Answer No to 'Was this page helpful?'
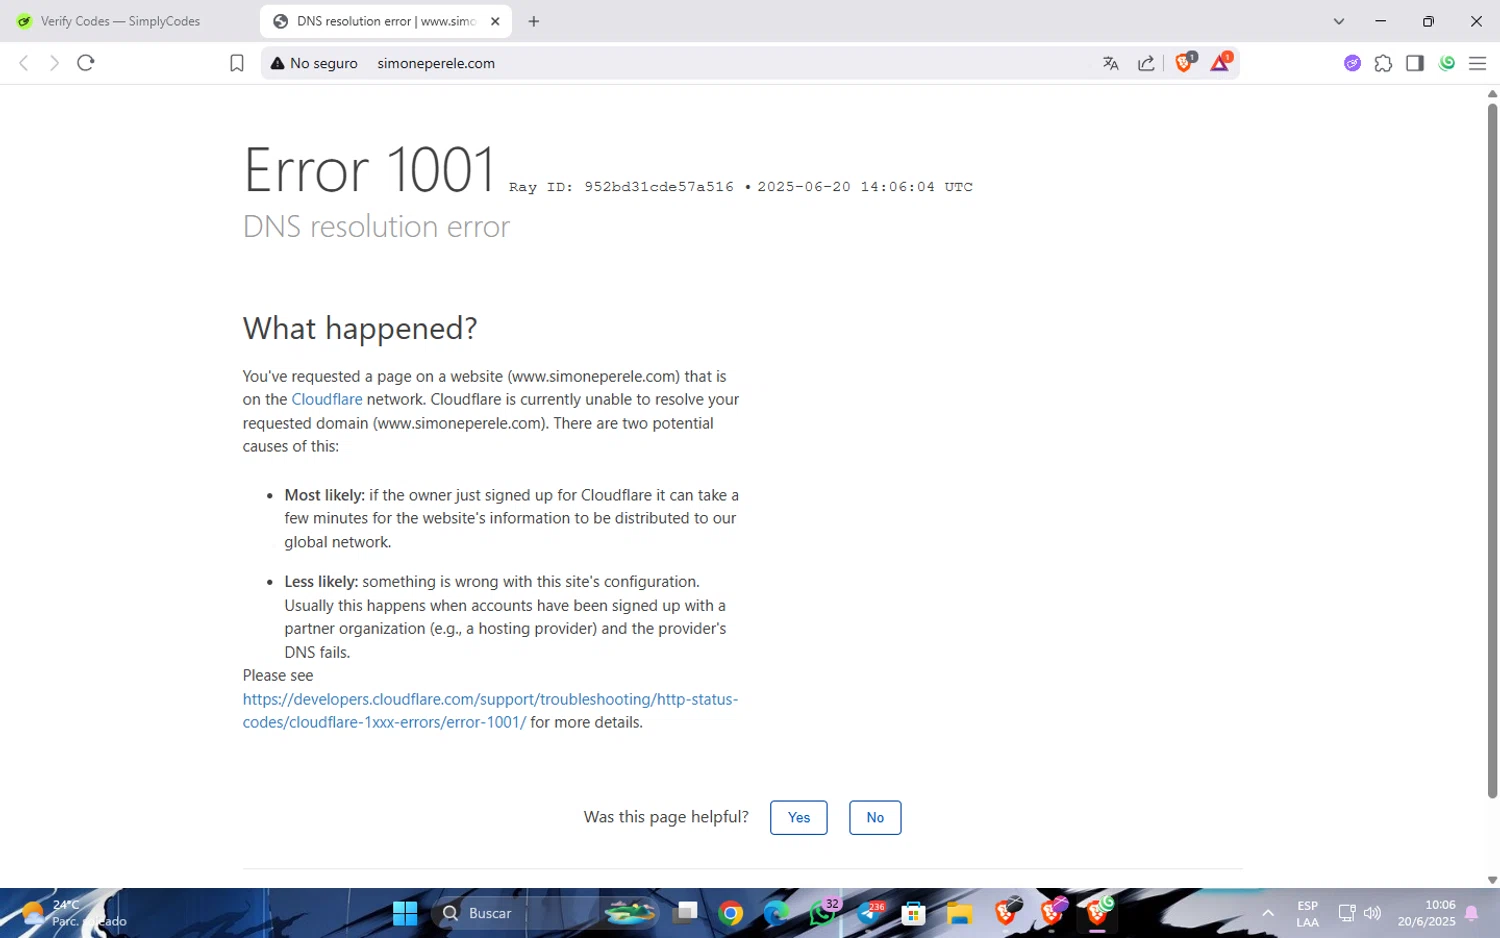Screen dimensions: 1500x938 point(875,818)
